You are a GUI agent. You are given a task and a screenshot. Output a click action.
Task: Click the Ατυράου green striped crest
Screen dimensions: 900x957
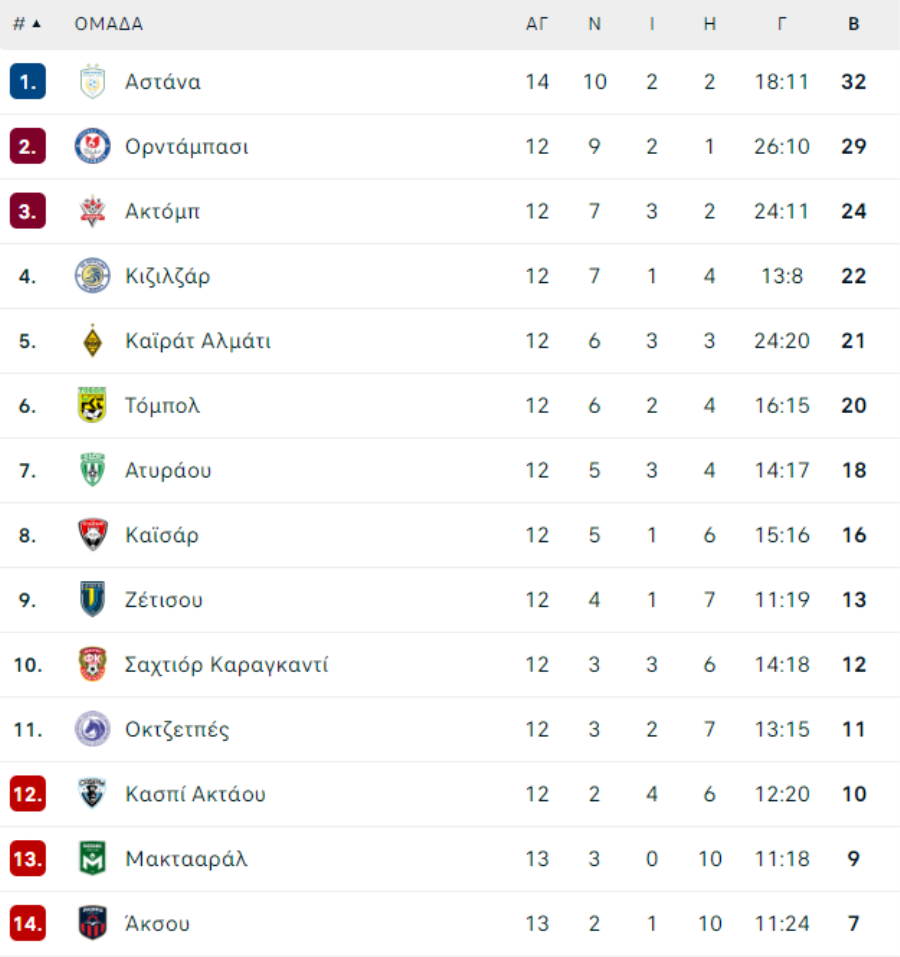coord(92,469)
